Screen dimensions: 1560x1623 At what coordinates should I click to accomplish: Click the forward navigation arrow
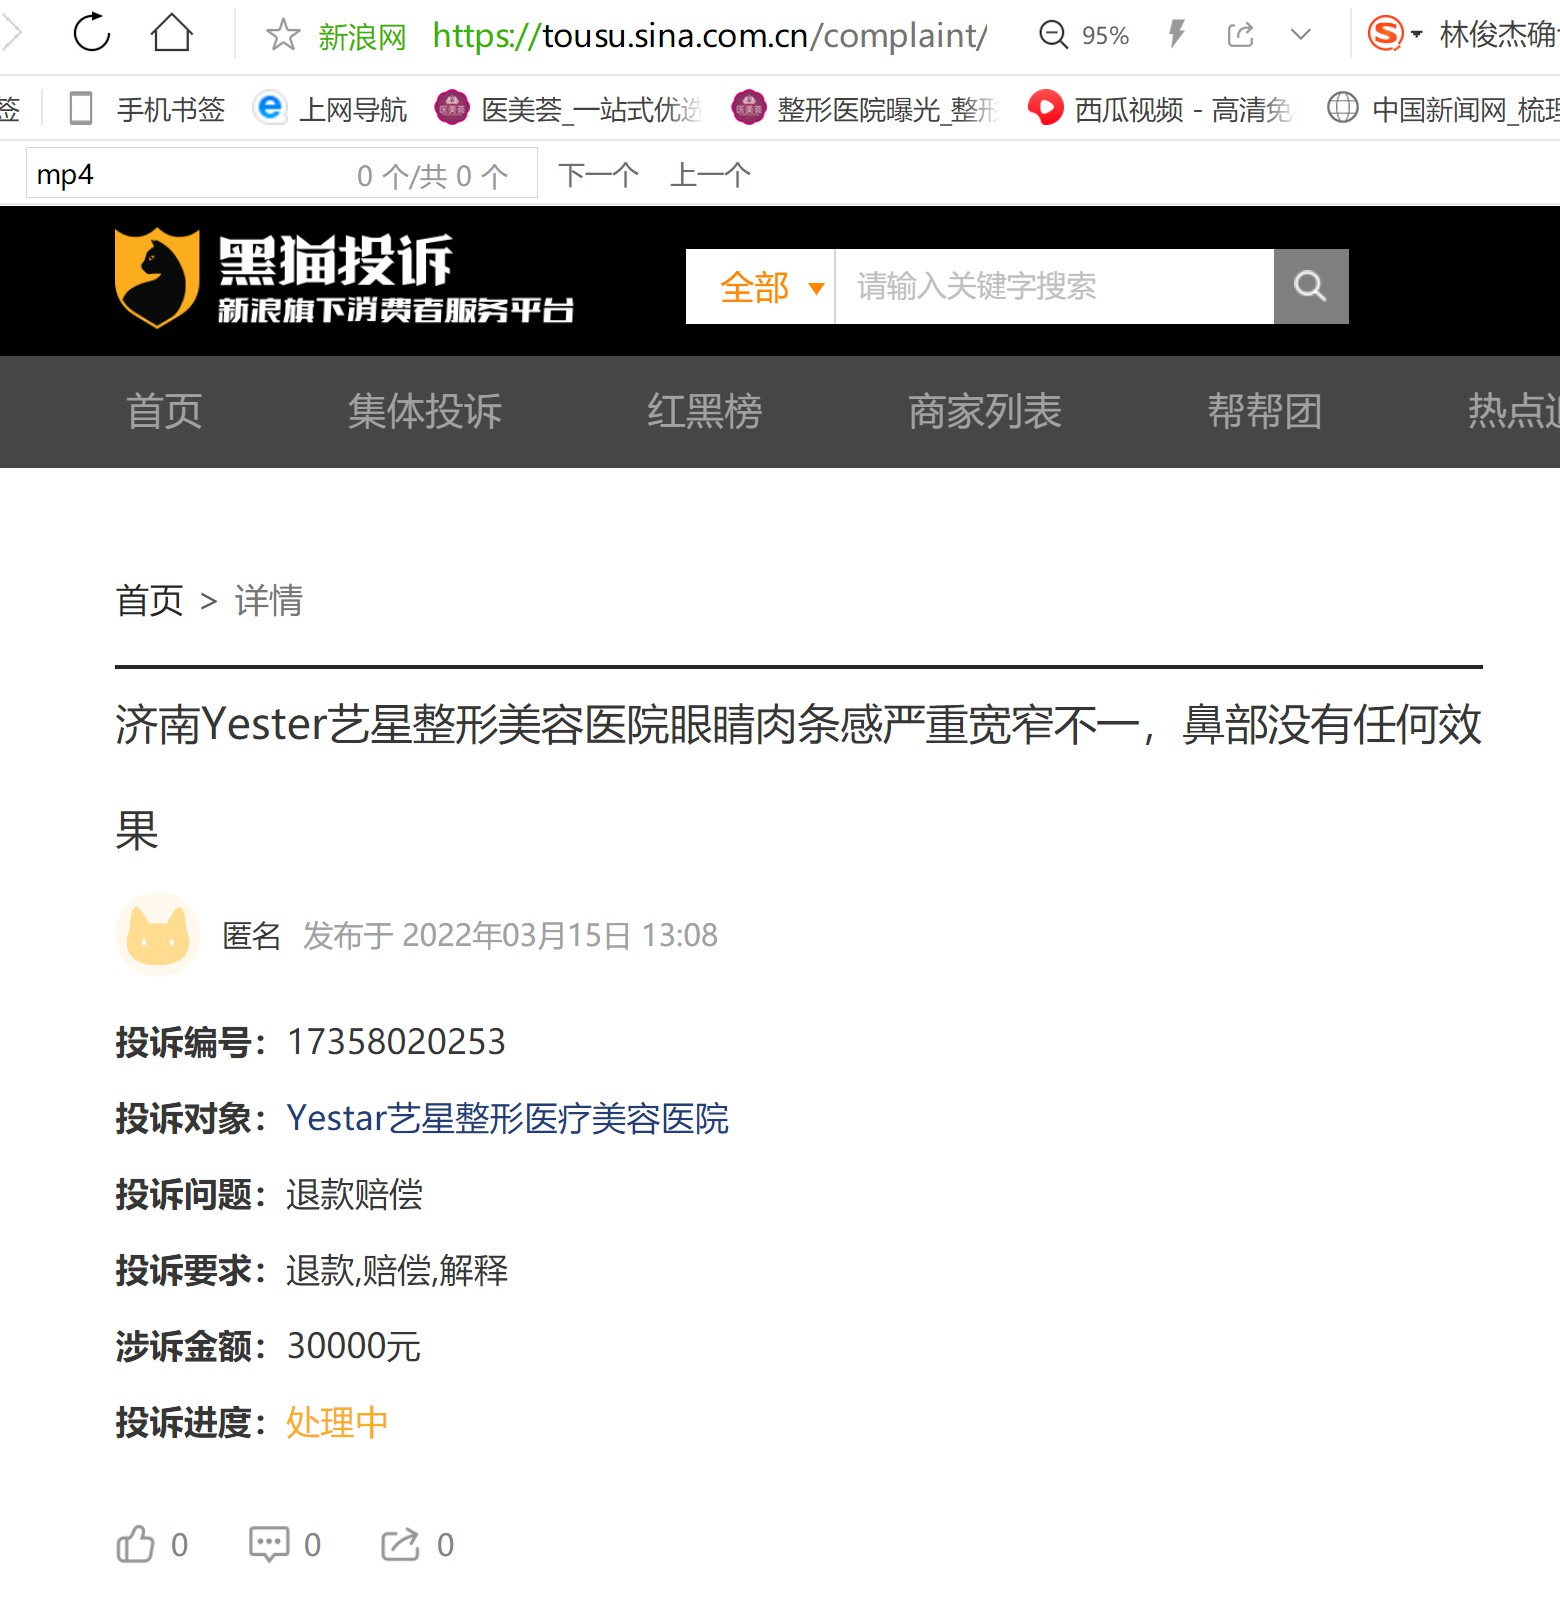(x=10, y=32)
